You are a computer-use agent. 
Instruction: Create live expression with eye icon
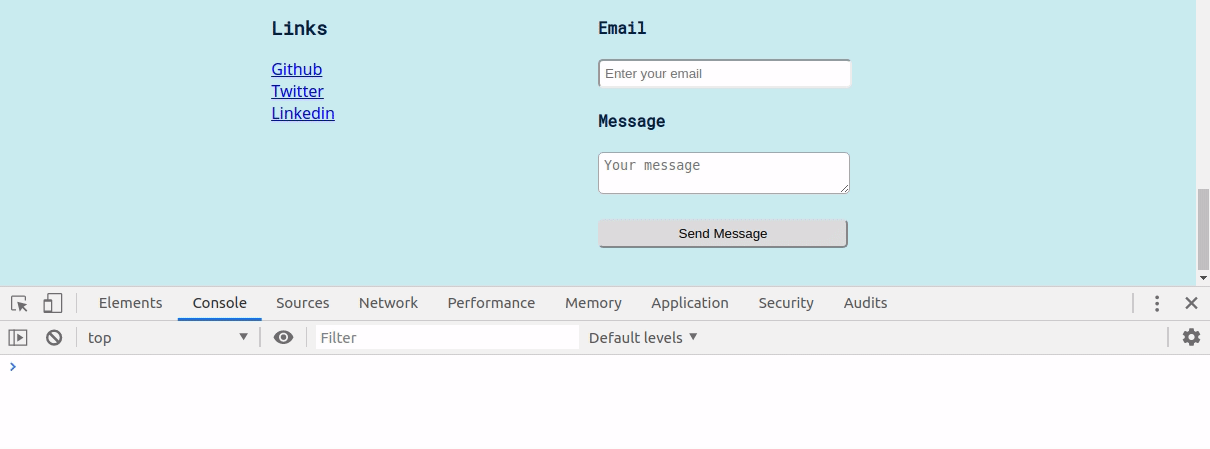coord(284,338)
